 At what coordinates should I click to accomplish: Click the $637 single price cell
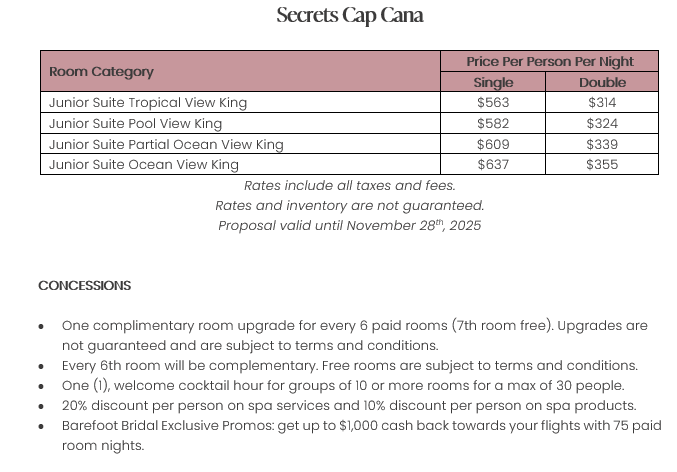[493, 164]
